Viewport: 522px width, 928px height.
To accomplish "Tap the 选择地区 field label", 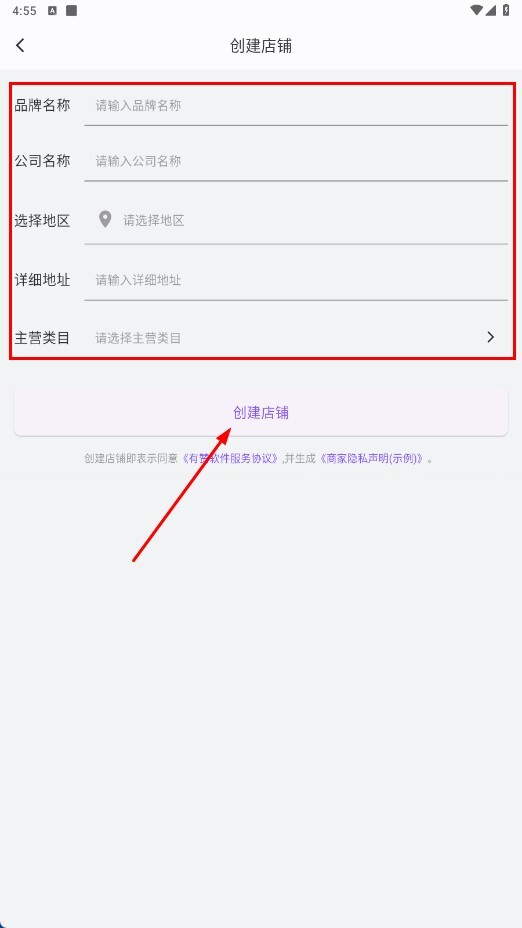I will point(42,221).
